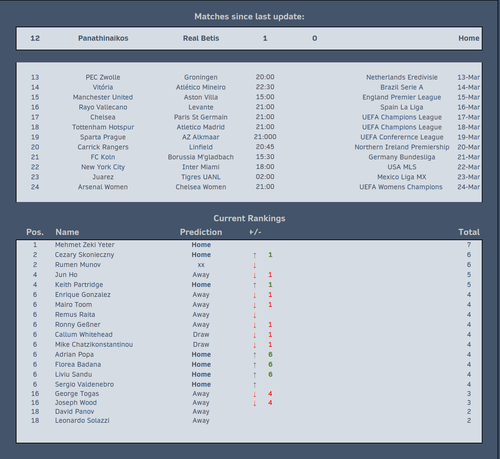Click the Prediction column header

click(201, 232)
